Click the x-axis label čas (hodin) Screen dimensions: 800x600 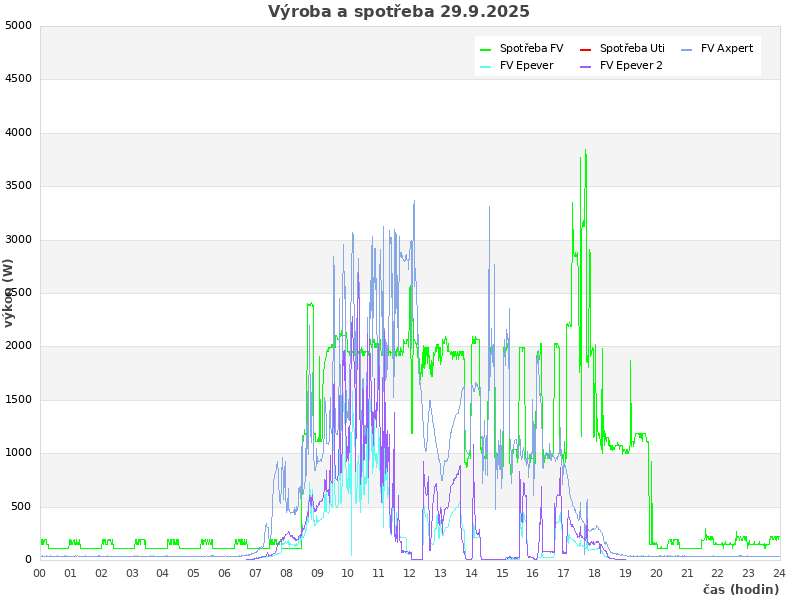point(740,590)
